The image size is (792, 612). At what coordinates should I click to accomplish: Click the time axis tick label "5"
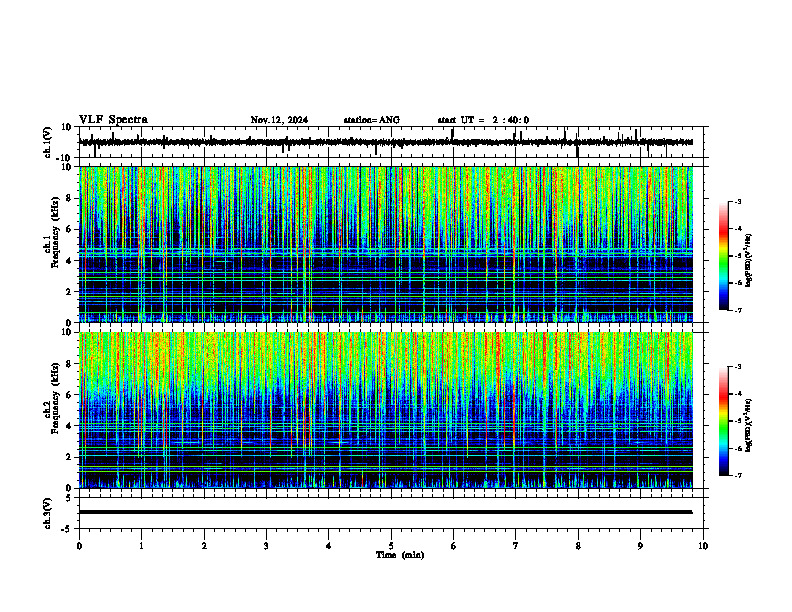(391, 546)
